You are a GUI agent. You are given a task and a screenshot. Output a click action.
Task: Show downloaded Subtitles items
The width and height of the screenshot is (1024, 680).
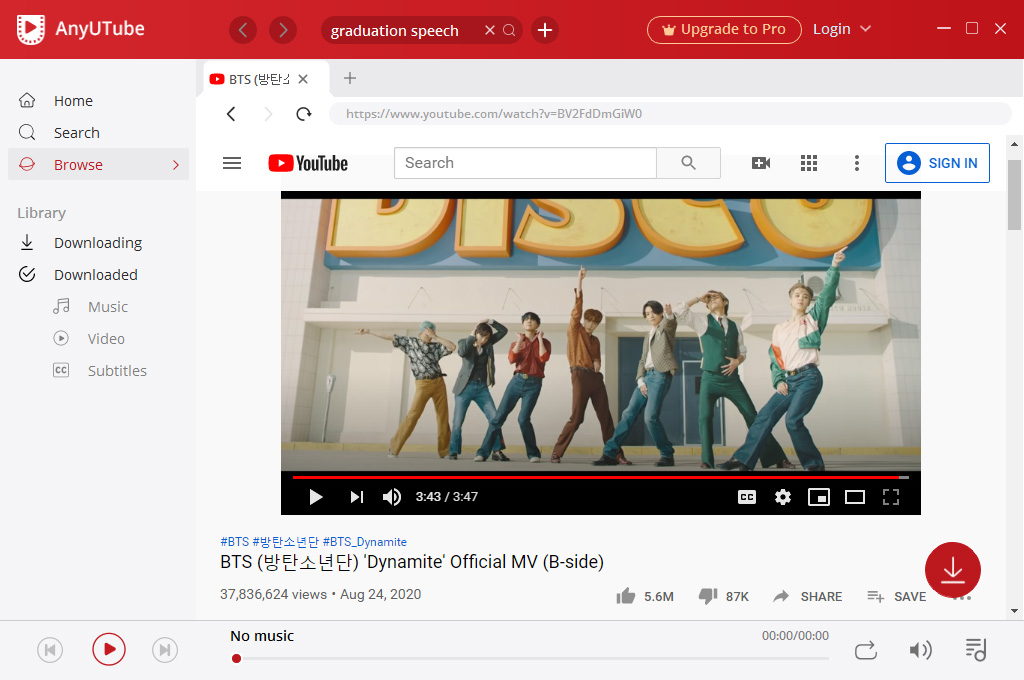[x=117, y=370]
